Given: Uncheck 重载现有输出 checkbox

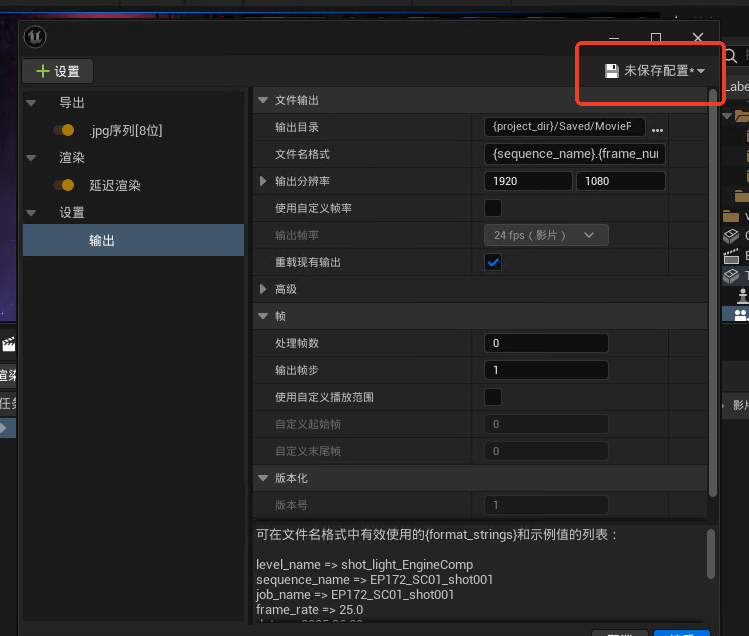Looking at the screenshot, I should [x=493, y=262].
